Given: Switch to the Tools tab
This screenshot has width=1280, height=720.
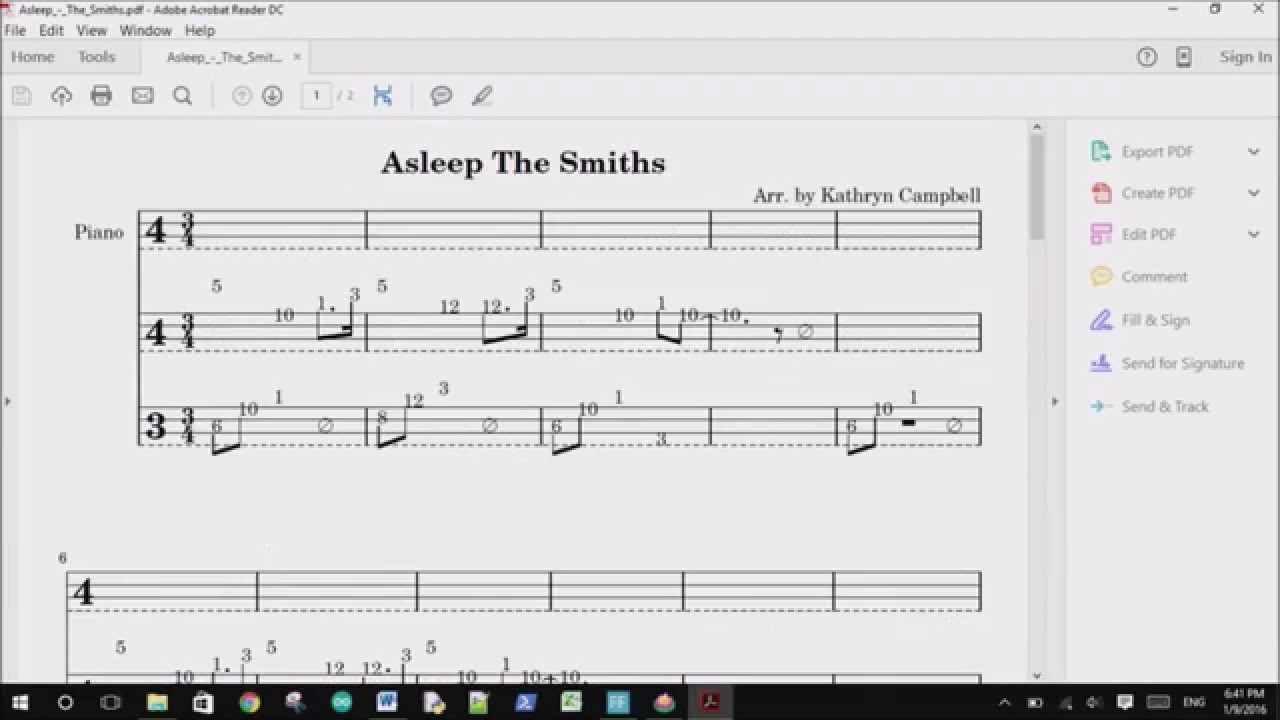Looking at the screenshot, I should coord(97,57).
